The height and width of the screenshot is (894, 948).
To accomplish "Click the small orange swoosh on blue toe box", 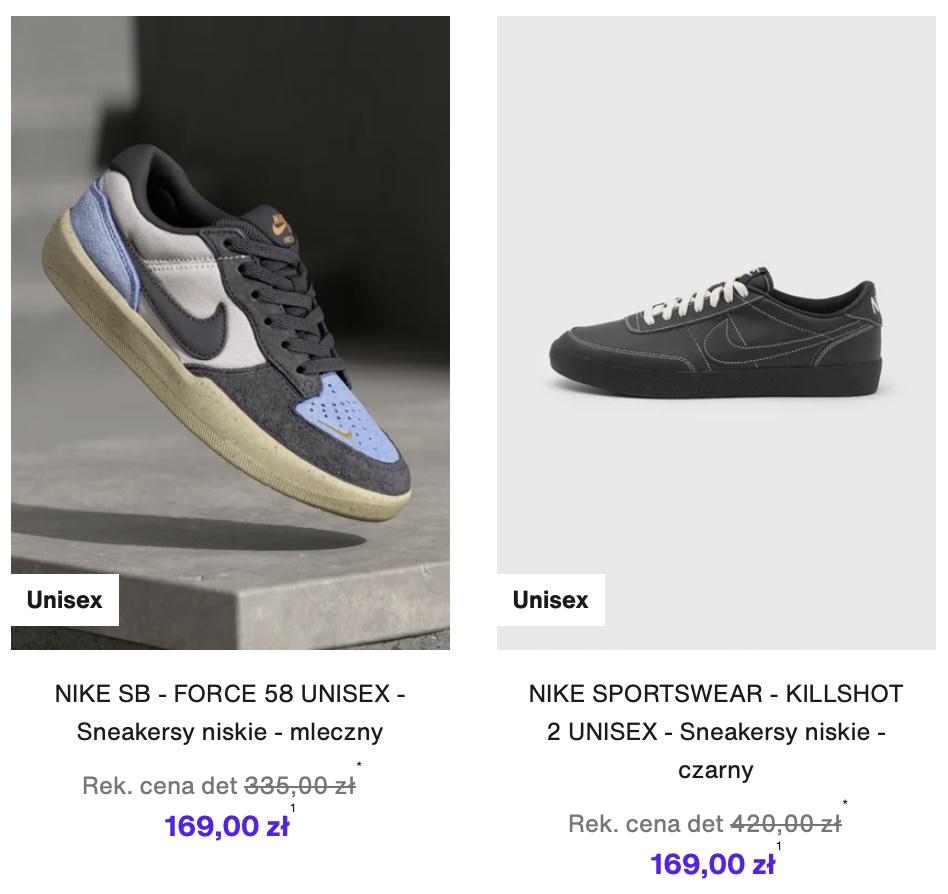I will click(x=345, y=437).
